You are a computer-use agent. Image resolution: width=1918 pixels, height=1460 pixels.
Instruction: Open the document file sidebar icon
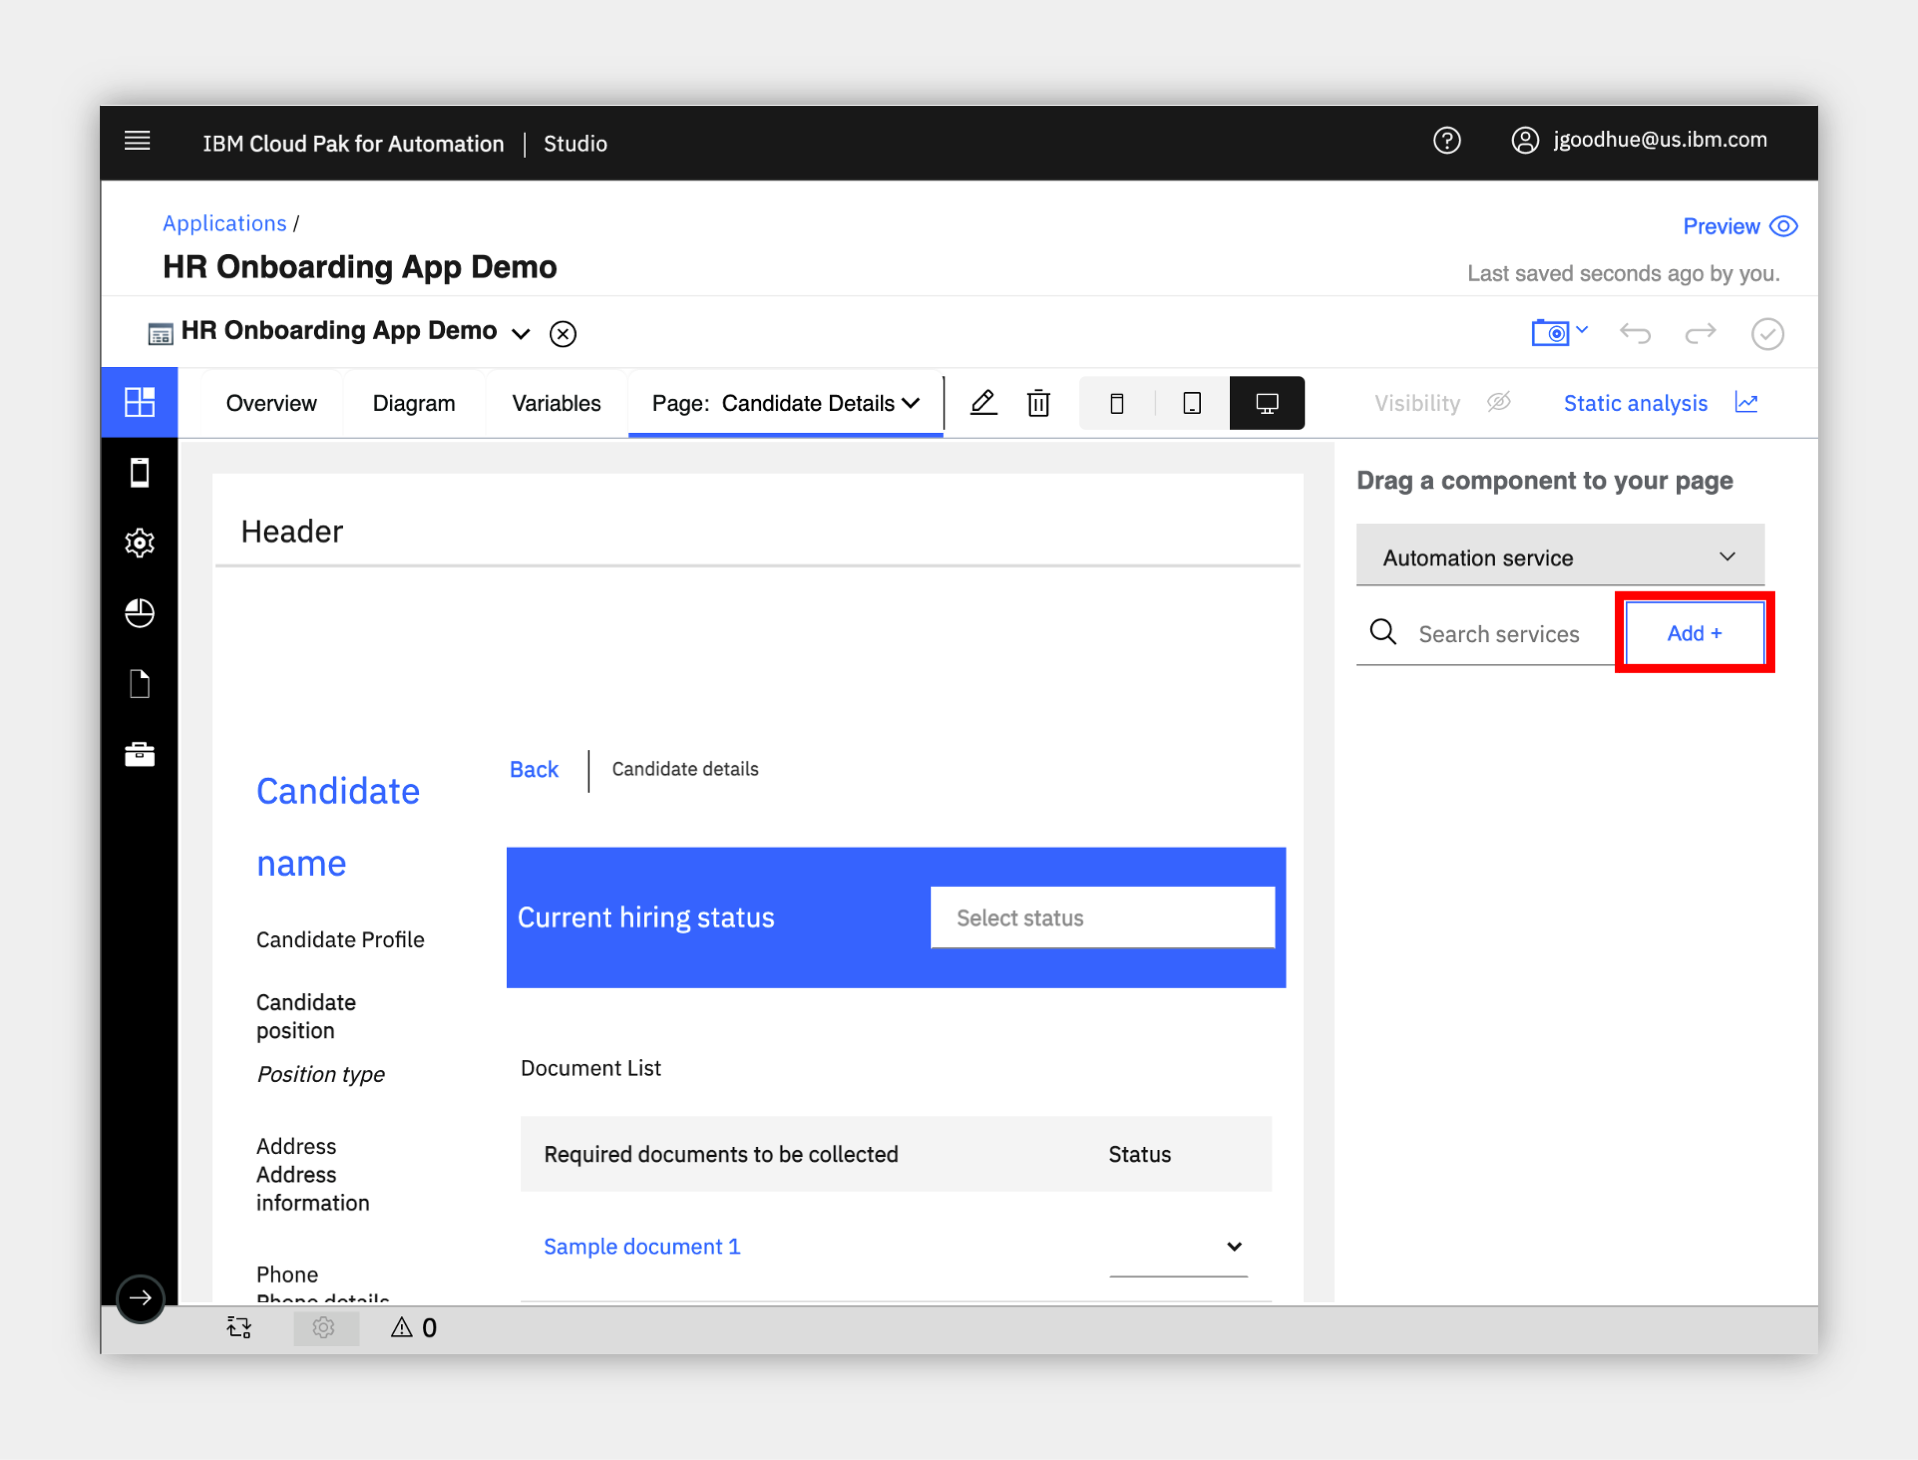pos(140,684)
